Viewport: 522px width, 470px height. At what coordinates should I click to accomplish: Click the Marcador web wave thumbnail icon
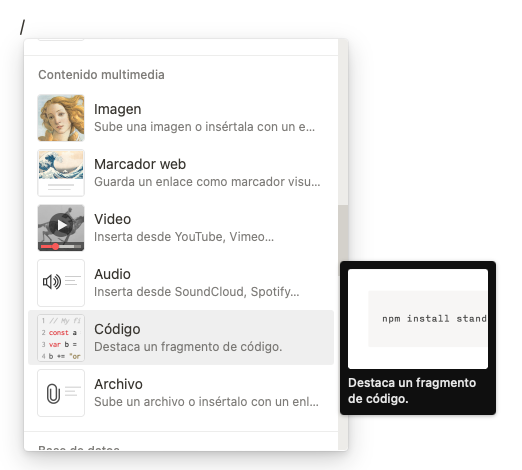coord(61,173)
